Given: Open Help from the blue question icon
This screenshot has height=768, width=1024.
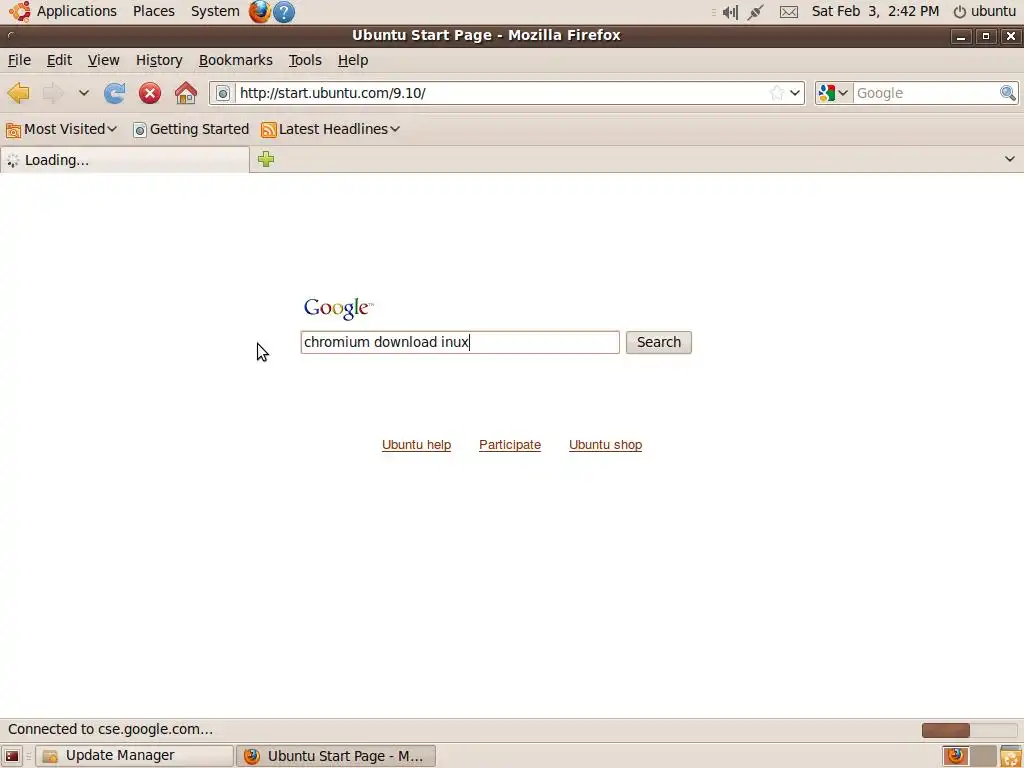Looking at the screenshot, I should 283,12.
